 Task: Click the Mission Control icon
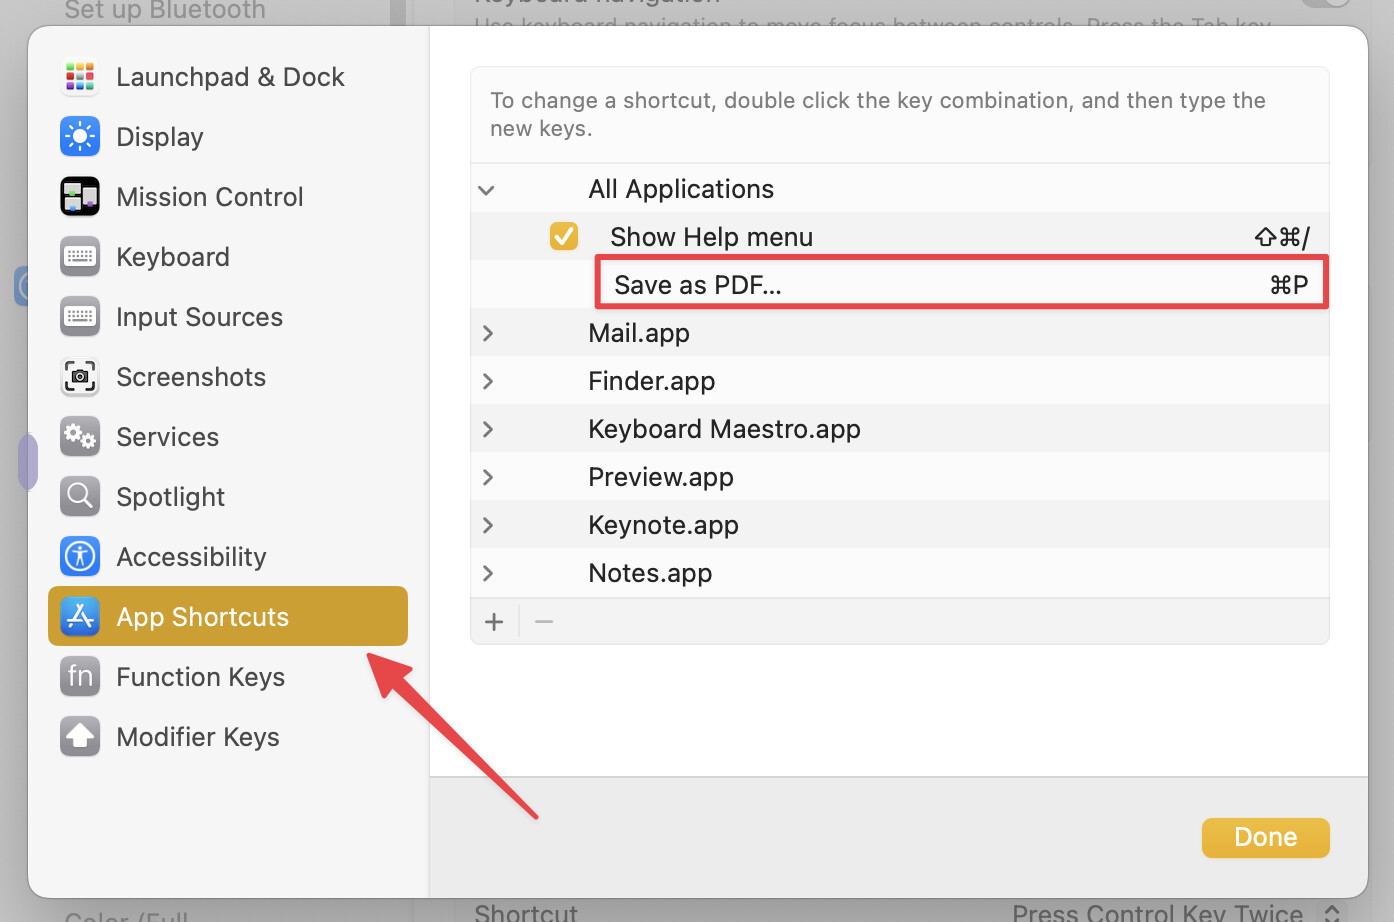click(80, 197)
